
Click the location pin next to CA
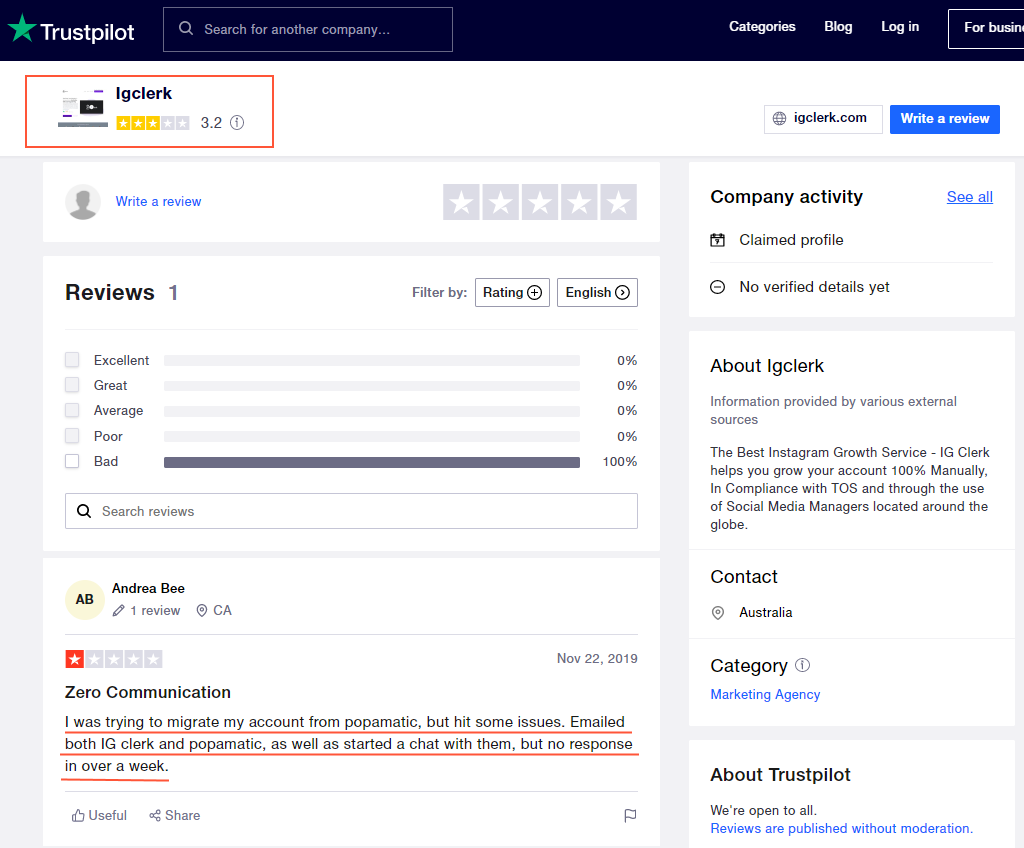tap(202, 610)
